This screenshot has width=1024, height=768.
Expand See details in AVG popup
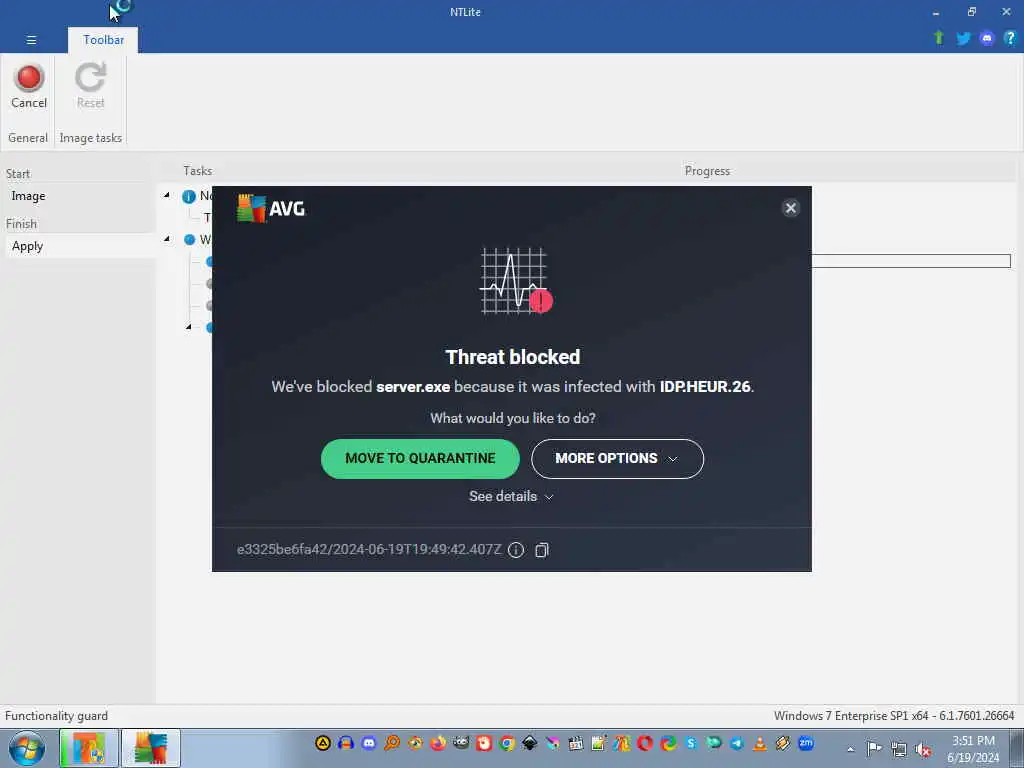click(x=511, y=496)
